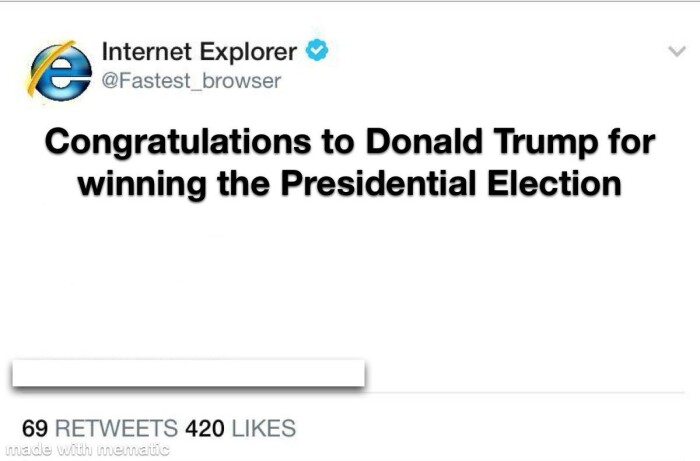The width and height of the screenshot is (700, 461).
Task: Click the blue verified checkmark badge
Action: (x=318, y=51)
